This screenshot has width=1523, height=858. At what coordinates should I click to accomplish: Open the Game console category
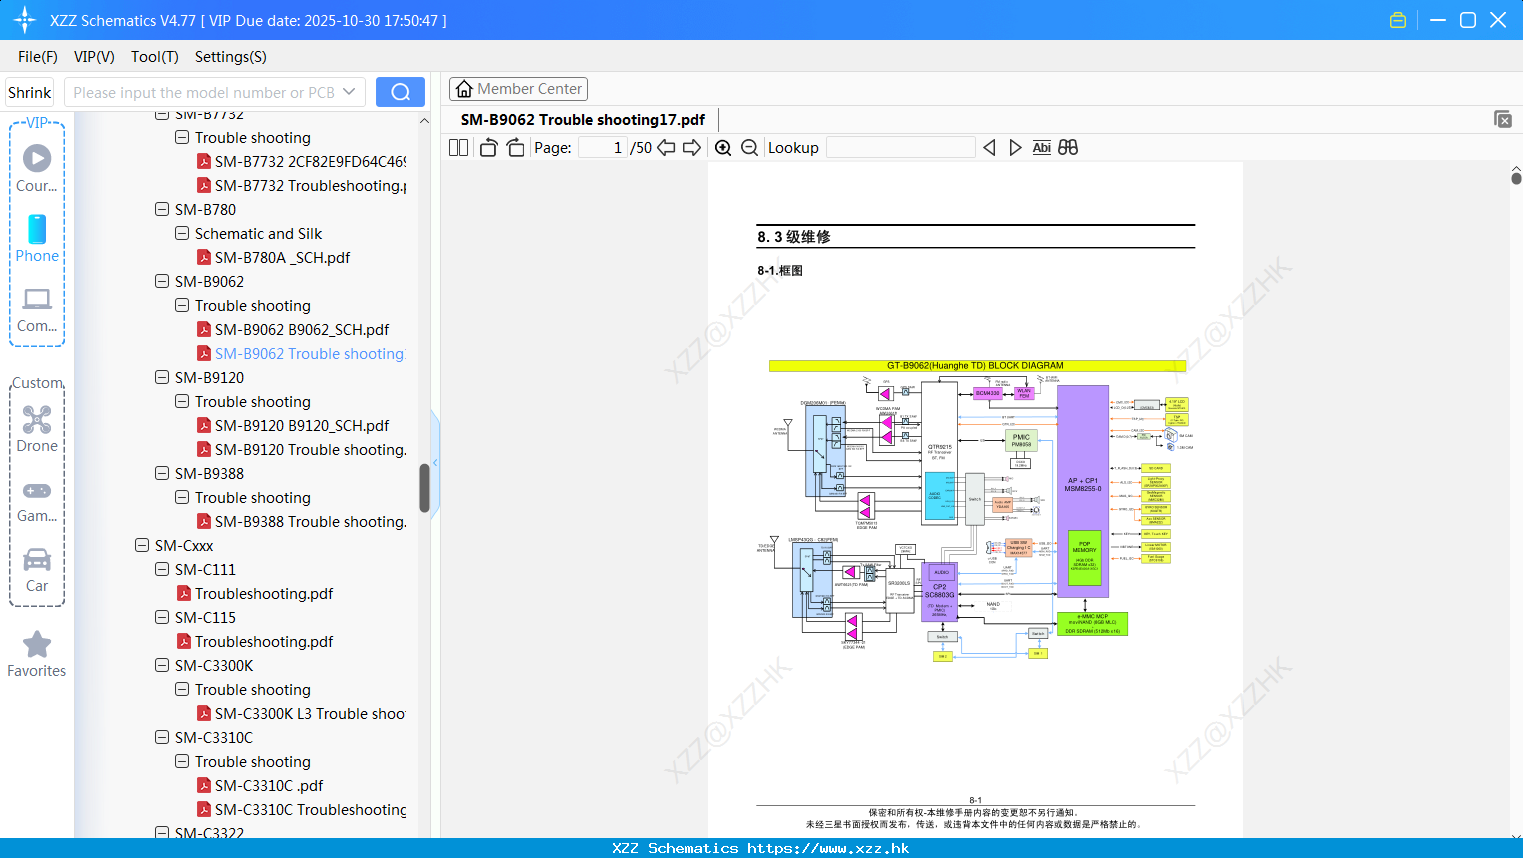(x=37, y=501)
